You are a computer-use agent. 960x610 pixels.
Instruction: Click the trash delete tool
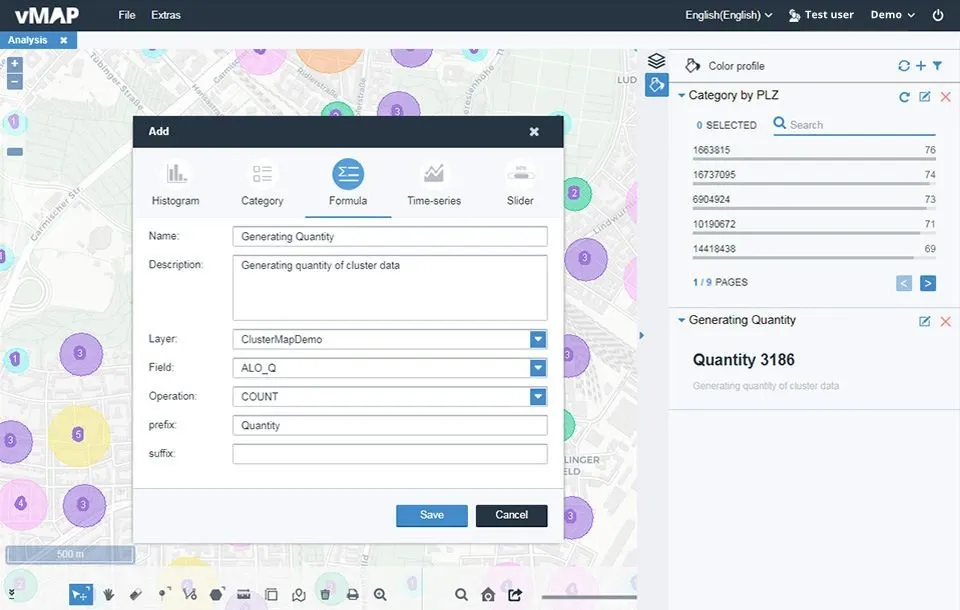pyautogui.click(x=325, y=594)
